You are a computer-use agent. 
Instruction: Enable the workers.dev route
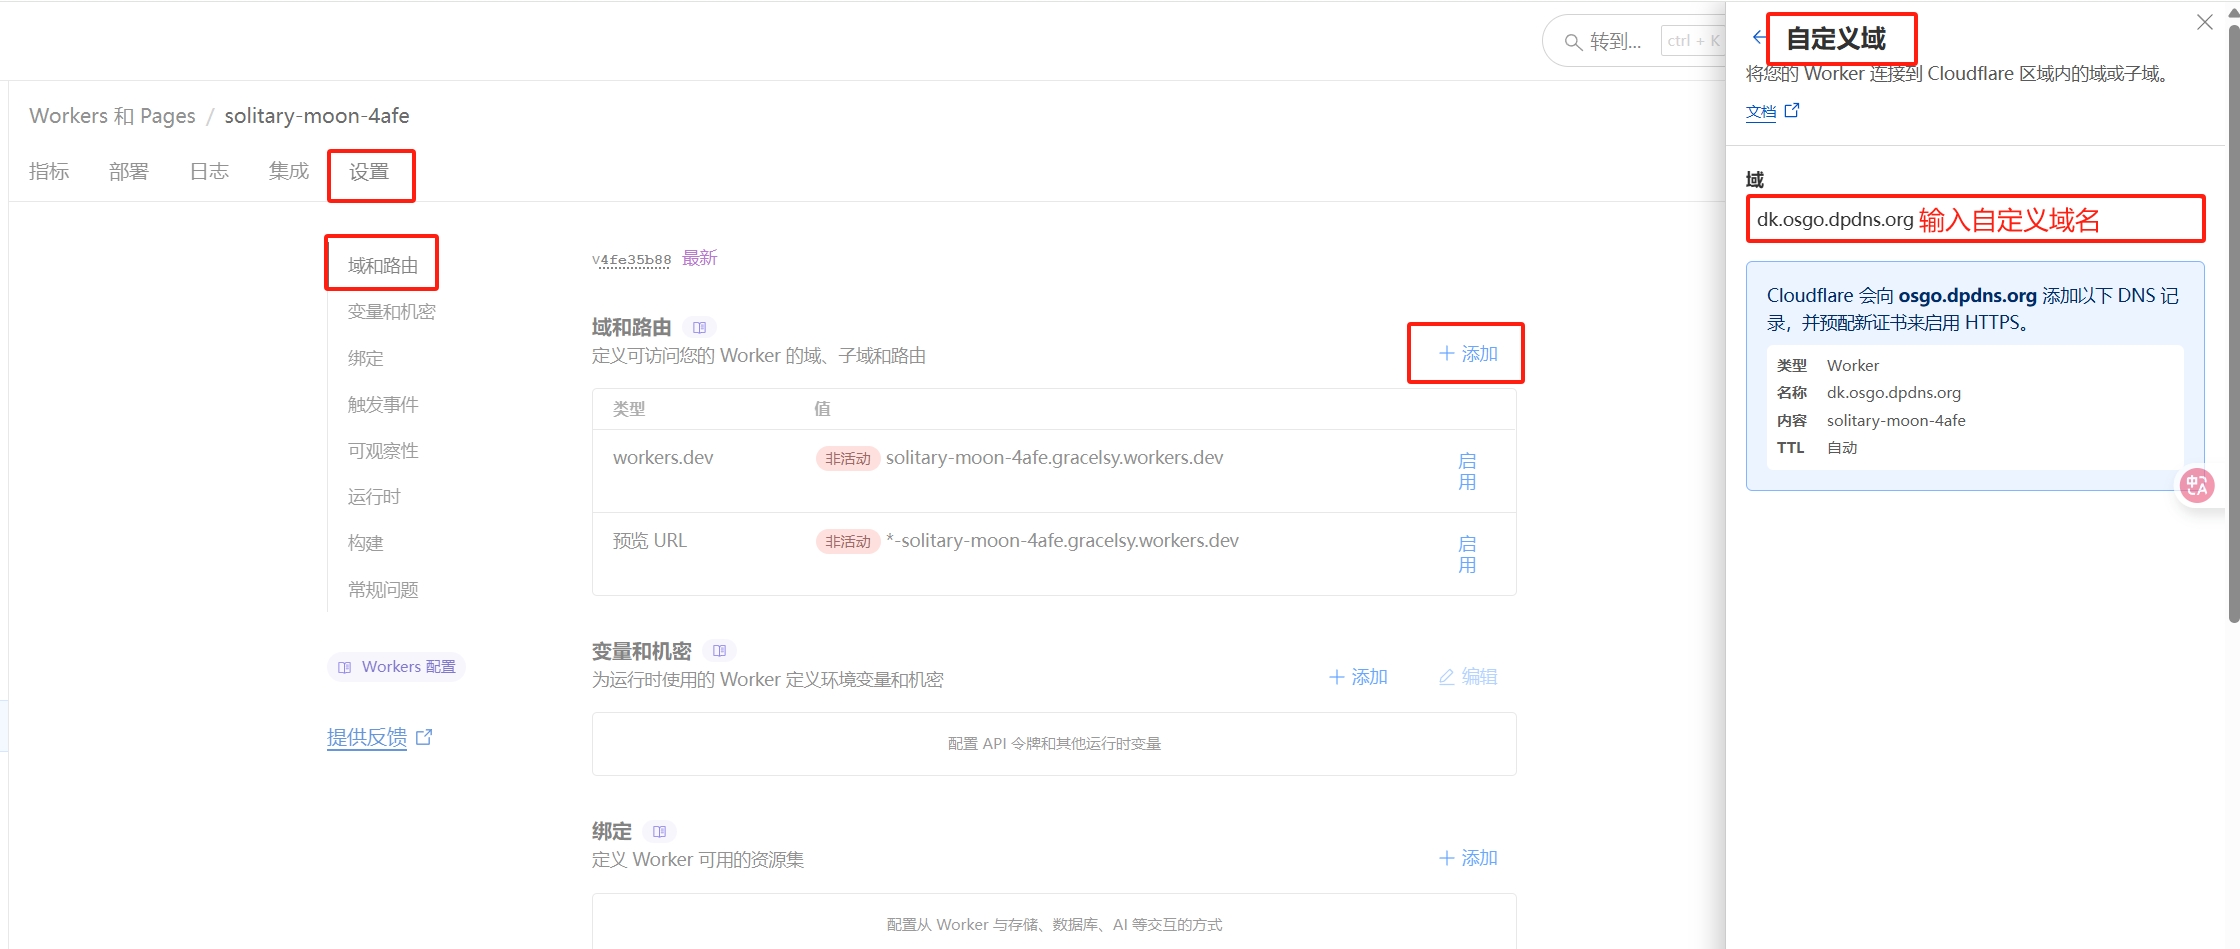(x=1467, y=471)
